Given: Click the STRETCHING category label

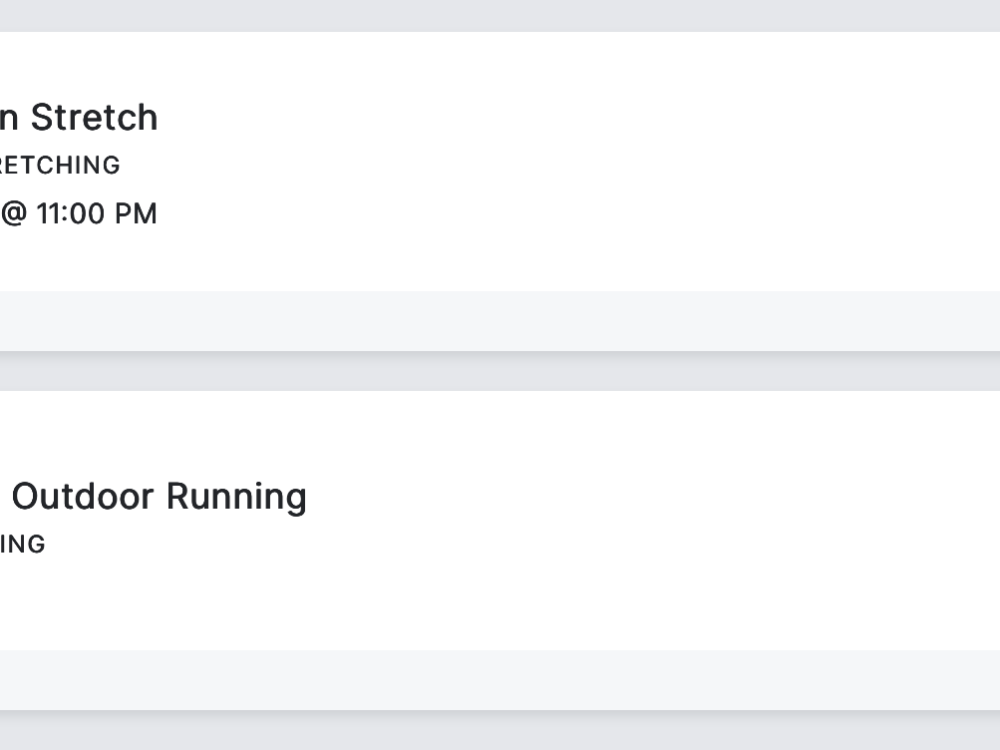Looking at the screenshot, I should (x=58, y=165).
